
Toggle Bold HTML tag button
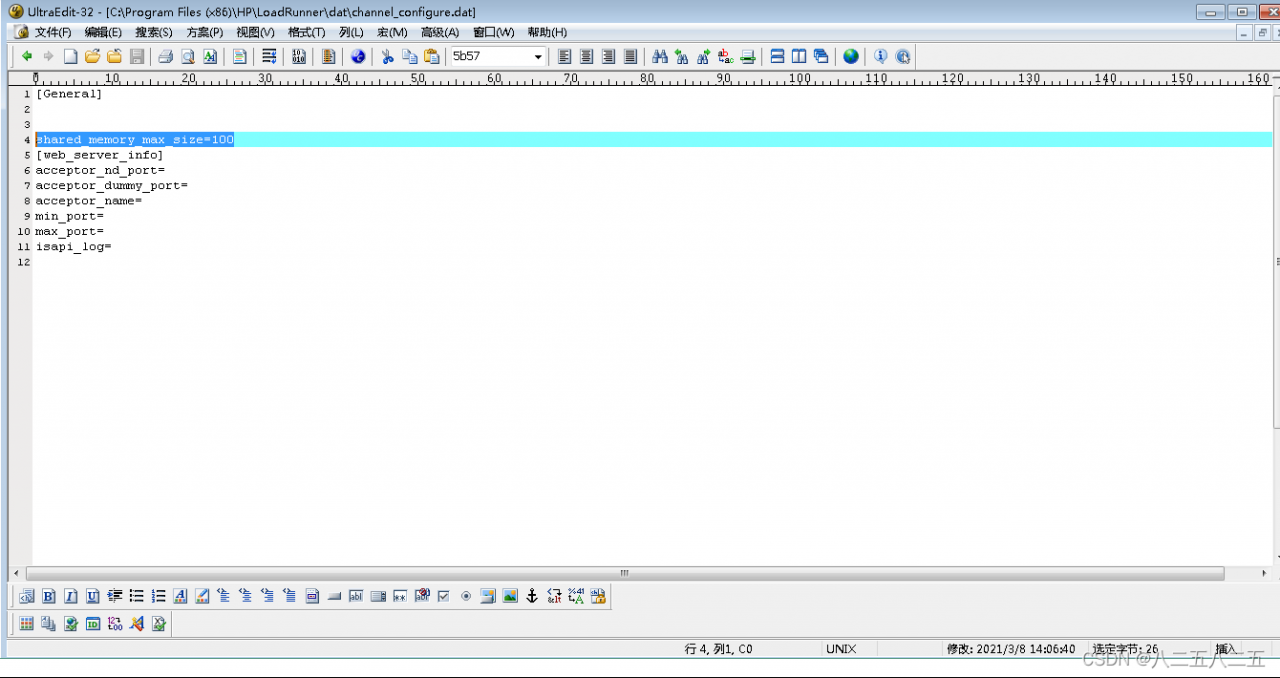[x=48, y=596]
